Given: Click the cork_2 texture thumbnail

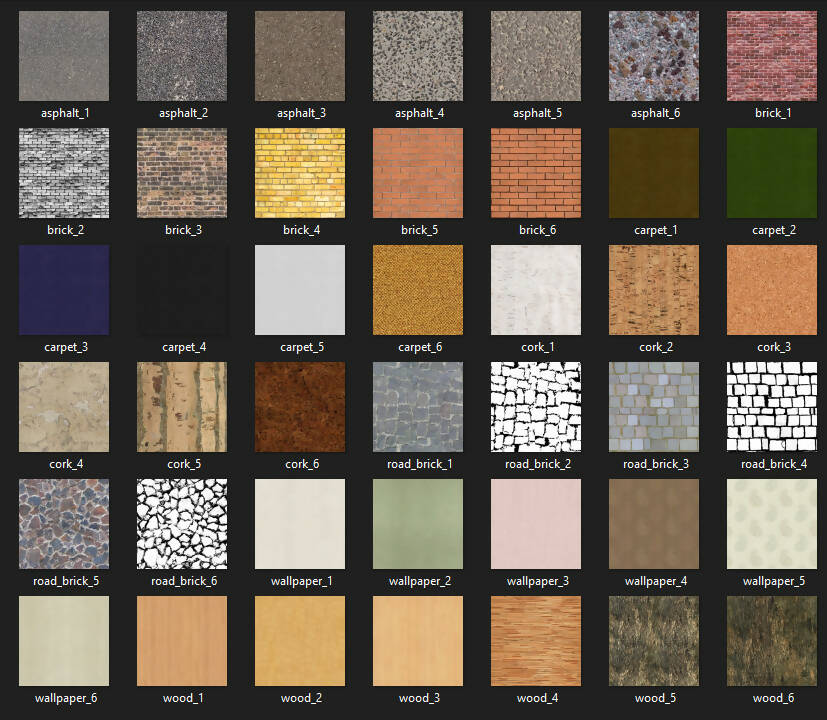Looking at the screenshot, I should pos(654,290).
